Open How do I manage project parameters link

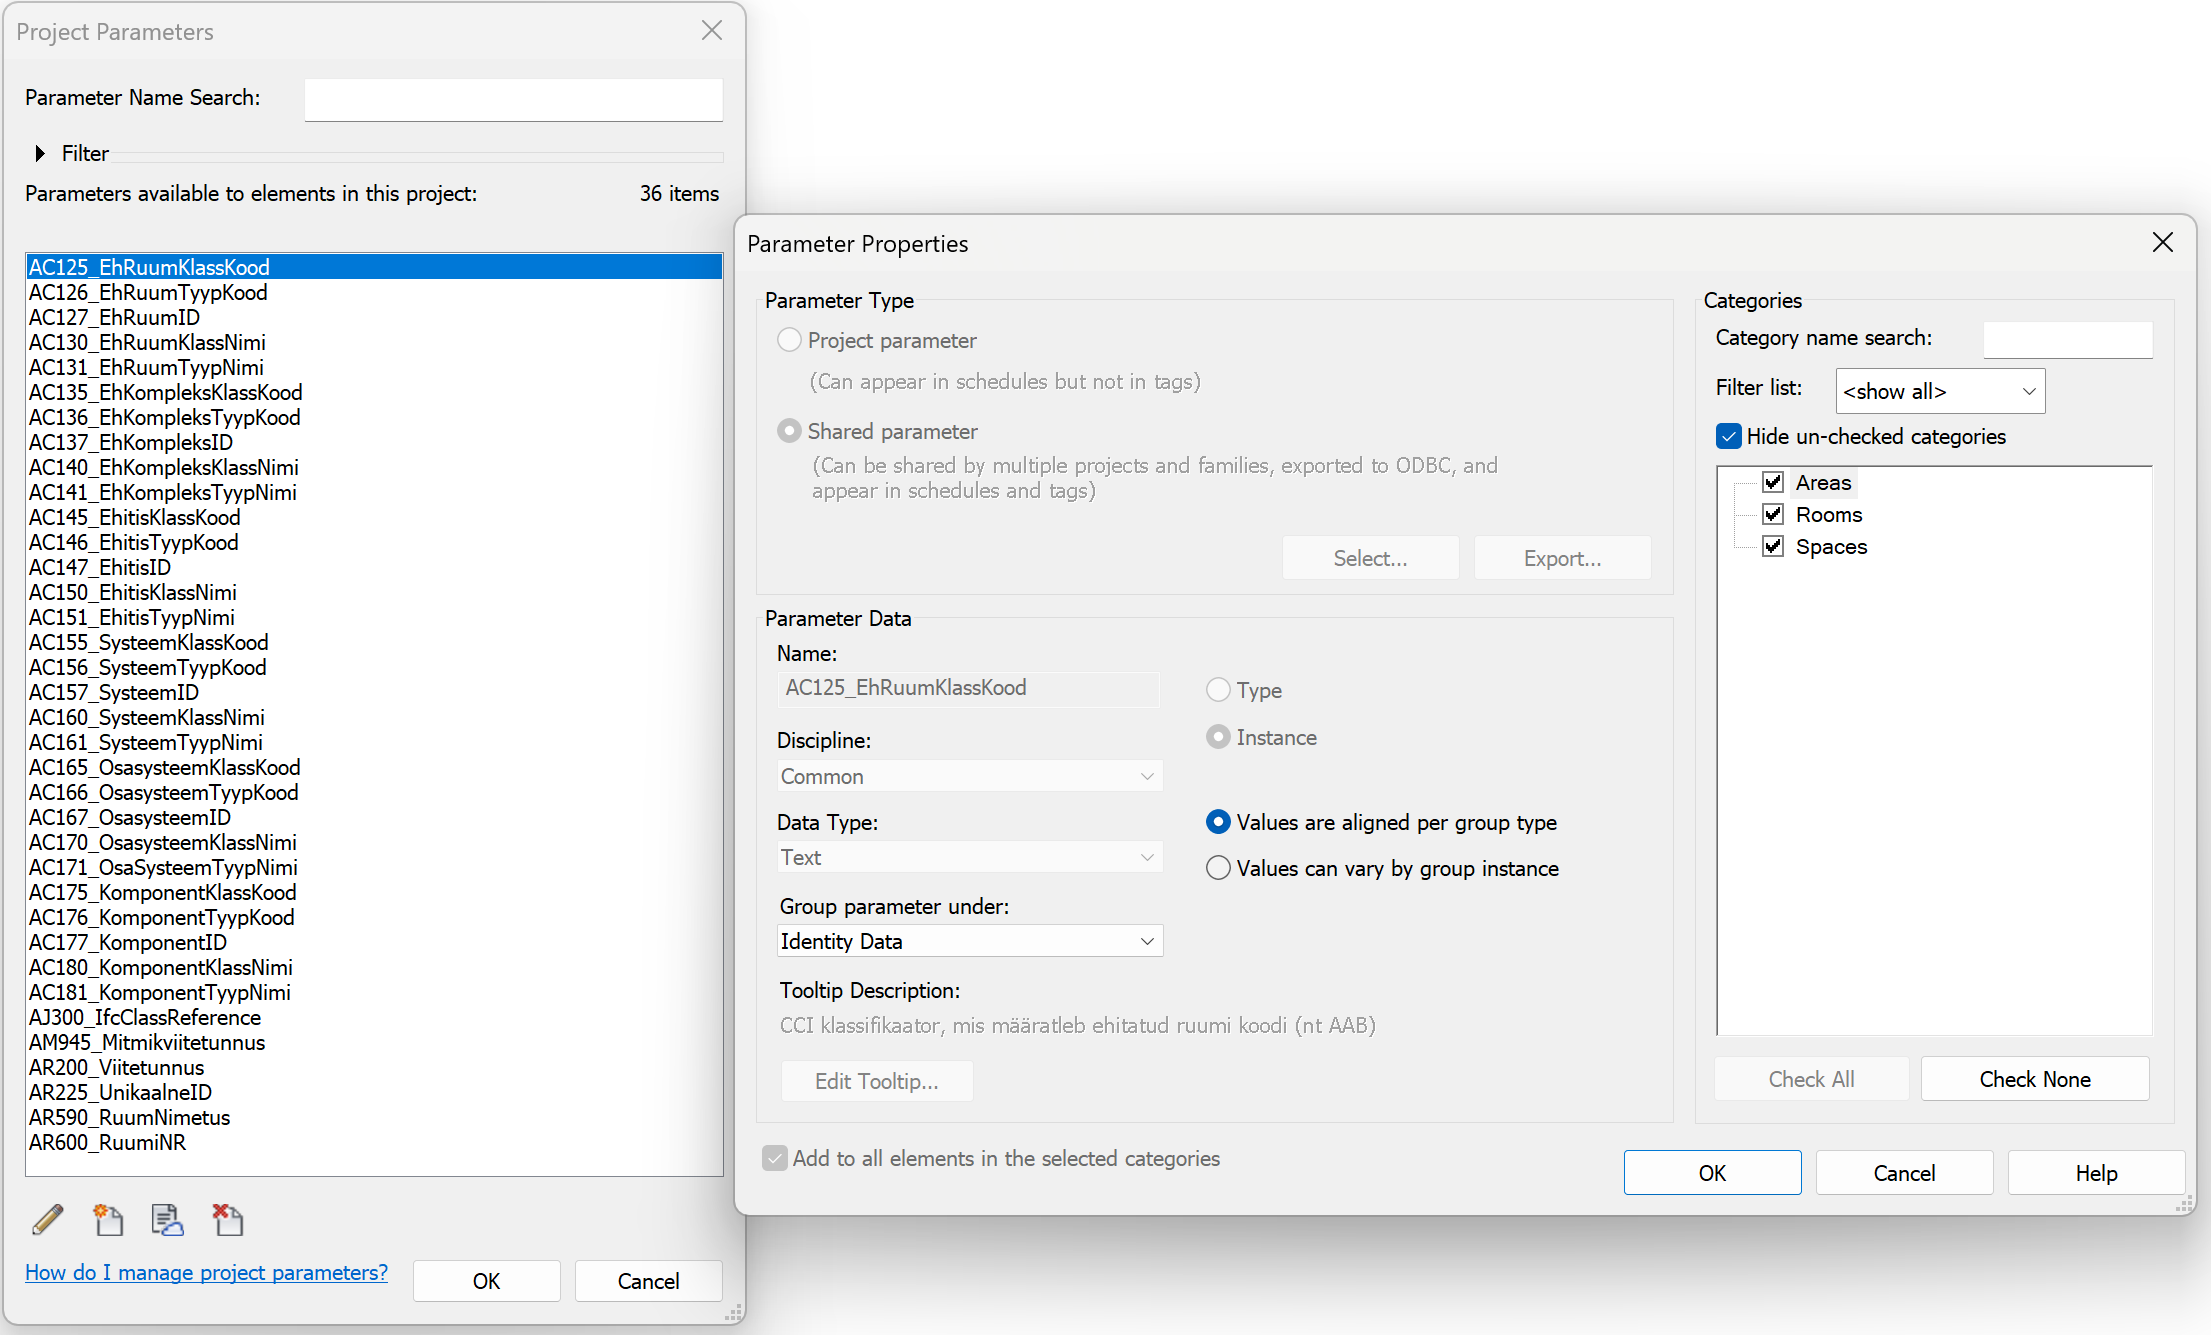(x=206, y=1272)
